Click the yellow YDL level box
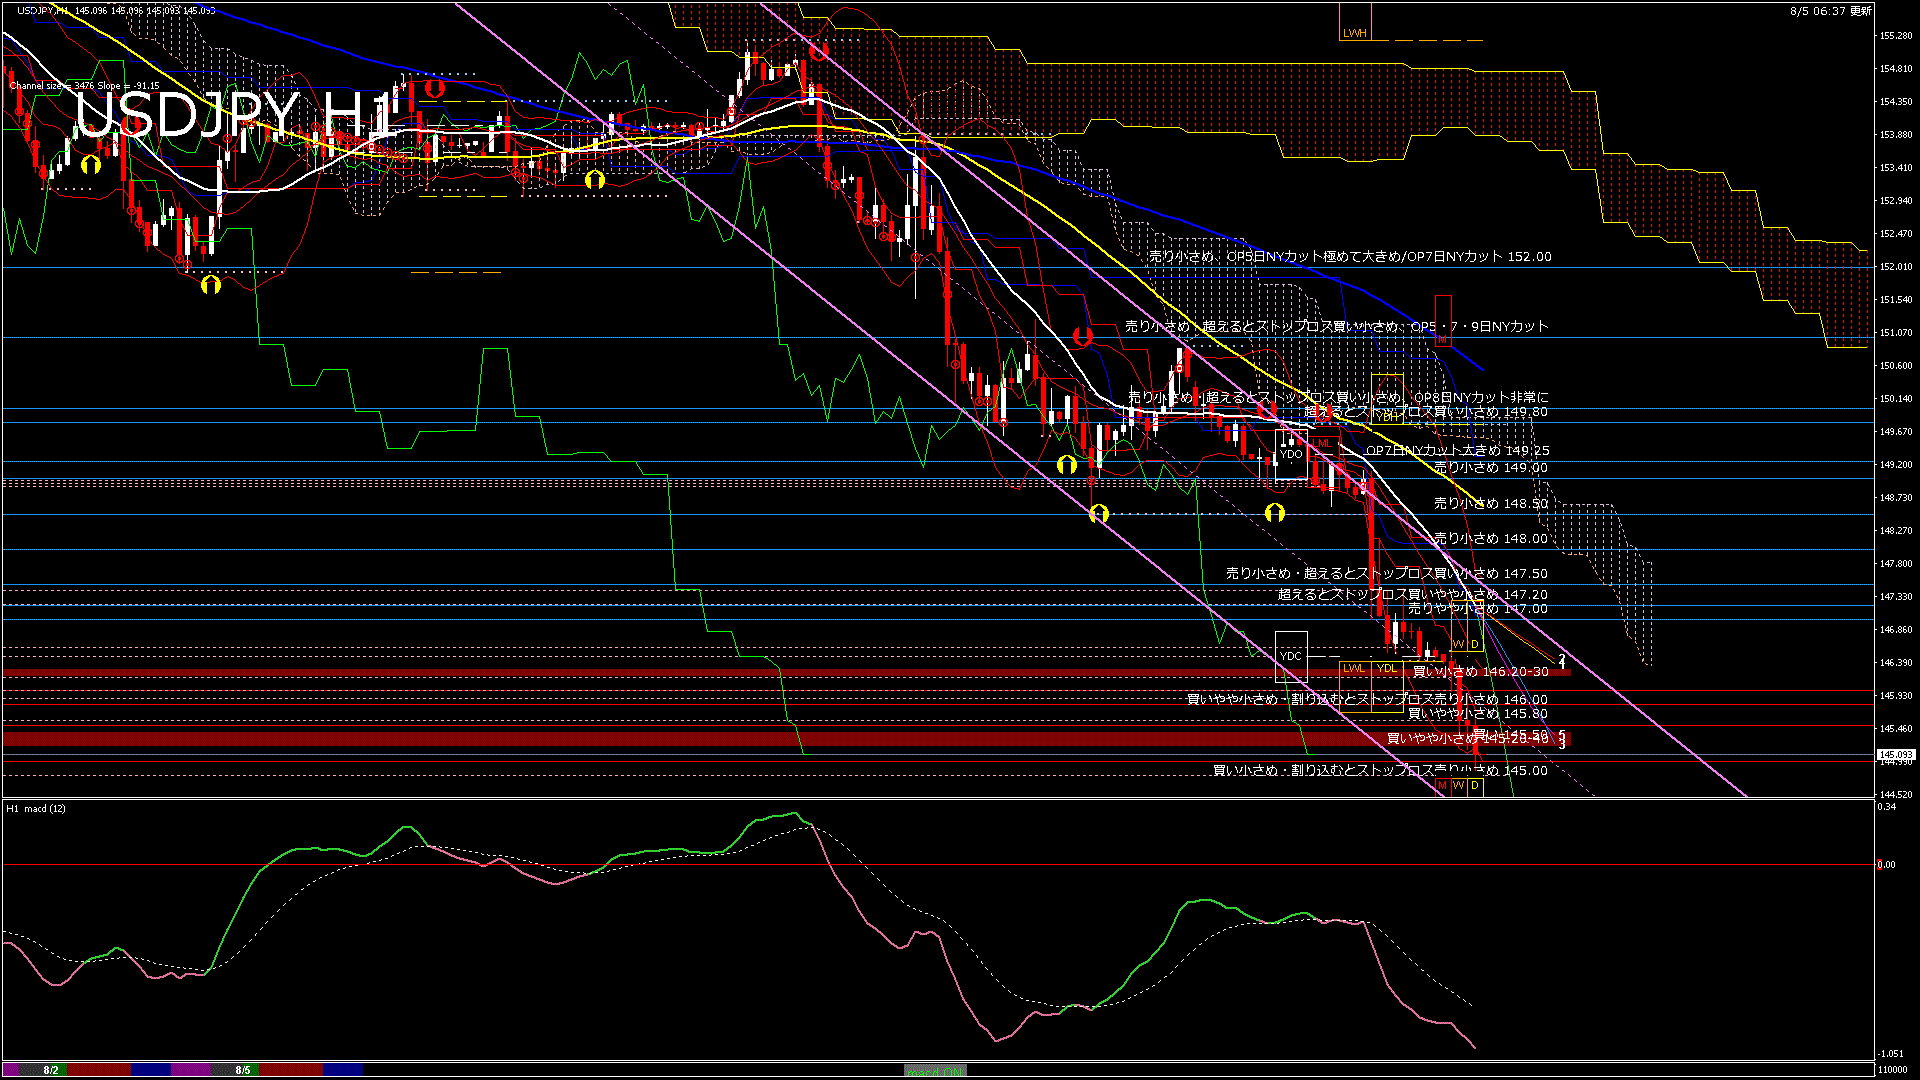The image size is (1920, 1080). (1387, 668)
